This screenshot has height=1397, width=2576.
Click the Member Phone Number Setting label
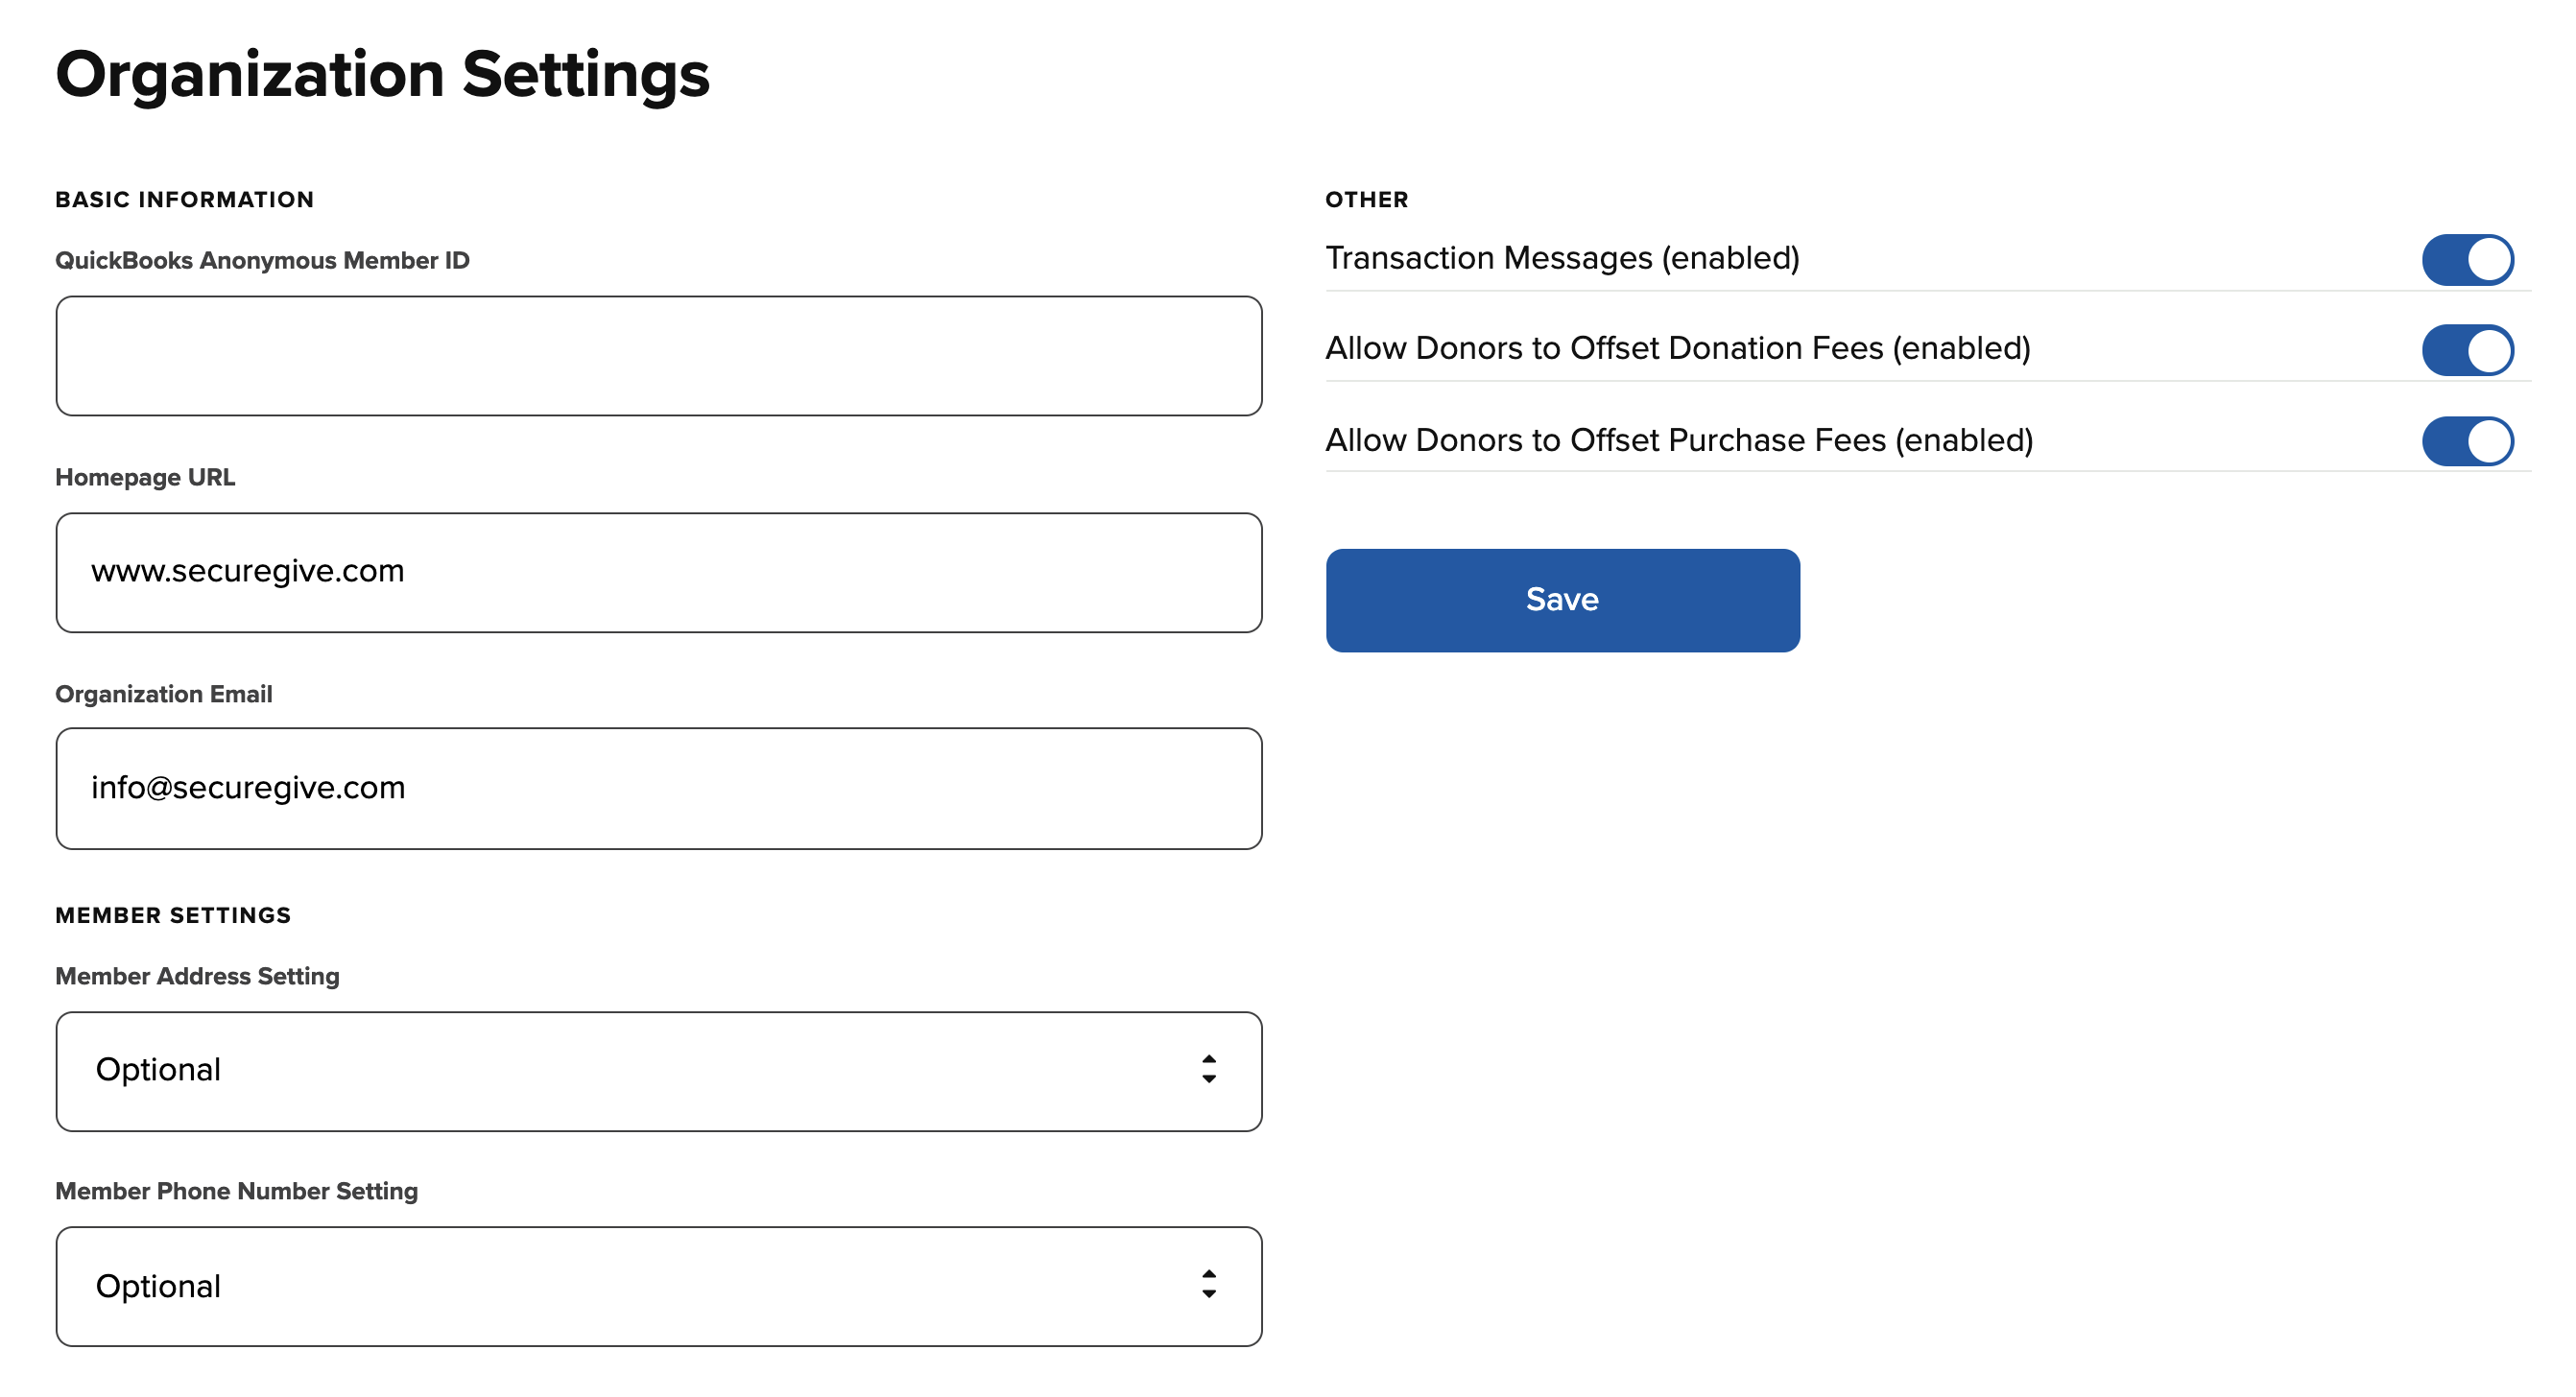click(236, 1191)
